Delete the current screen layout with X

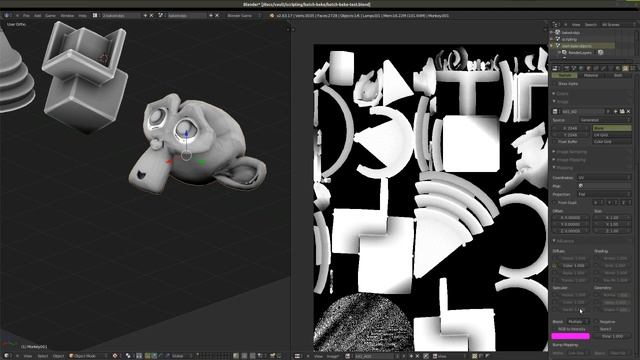(x=151, y=16)
